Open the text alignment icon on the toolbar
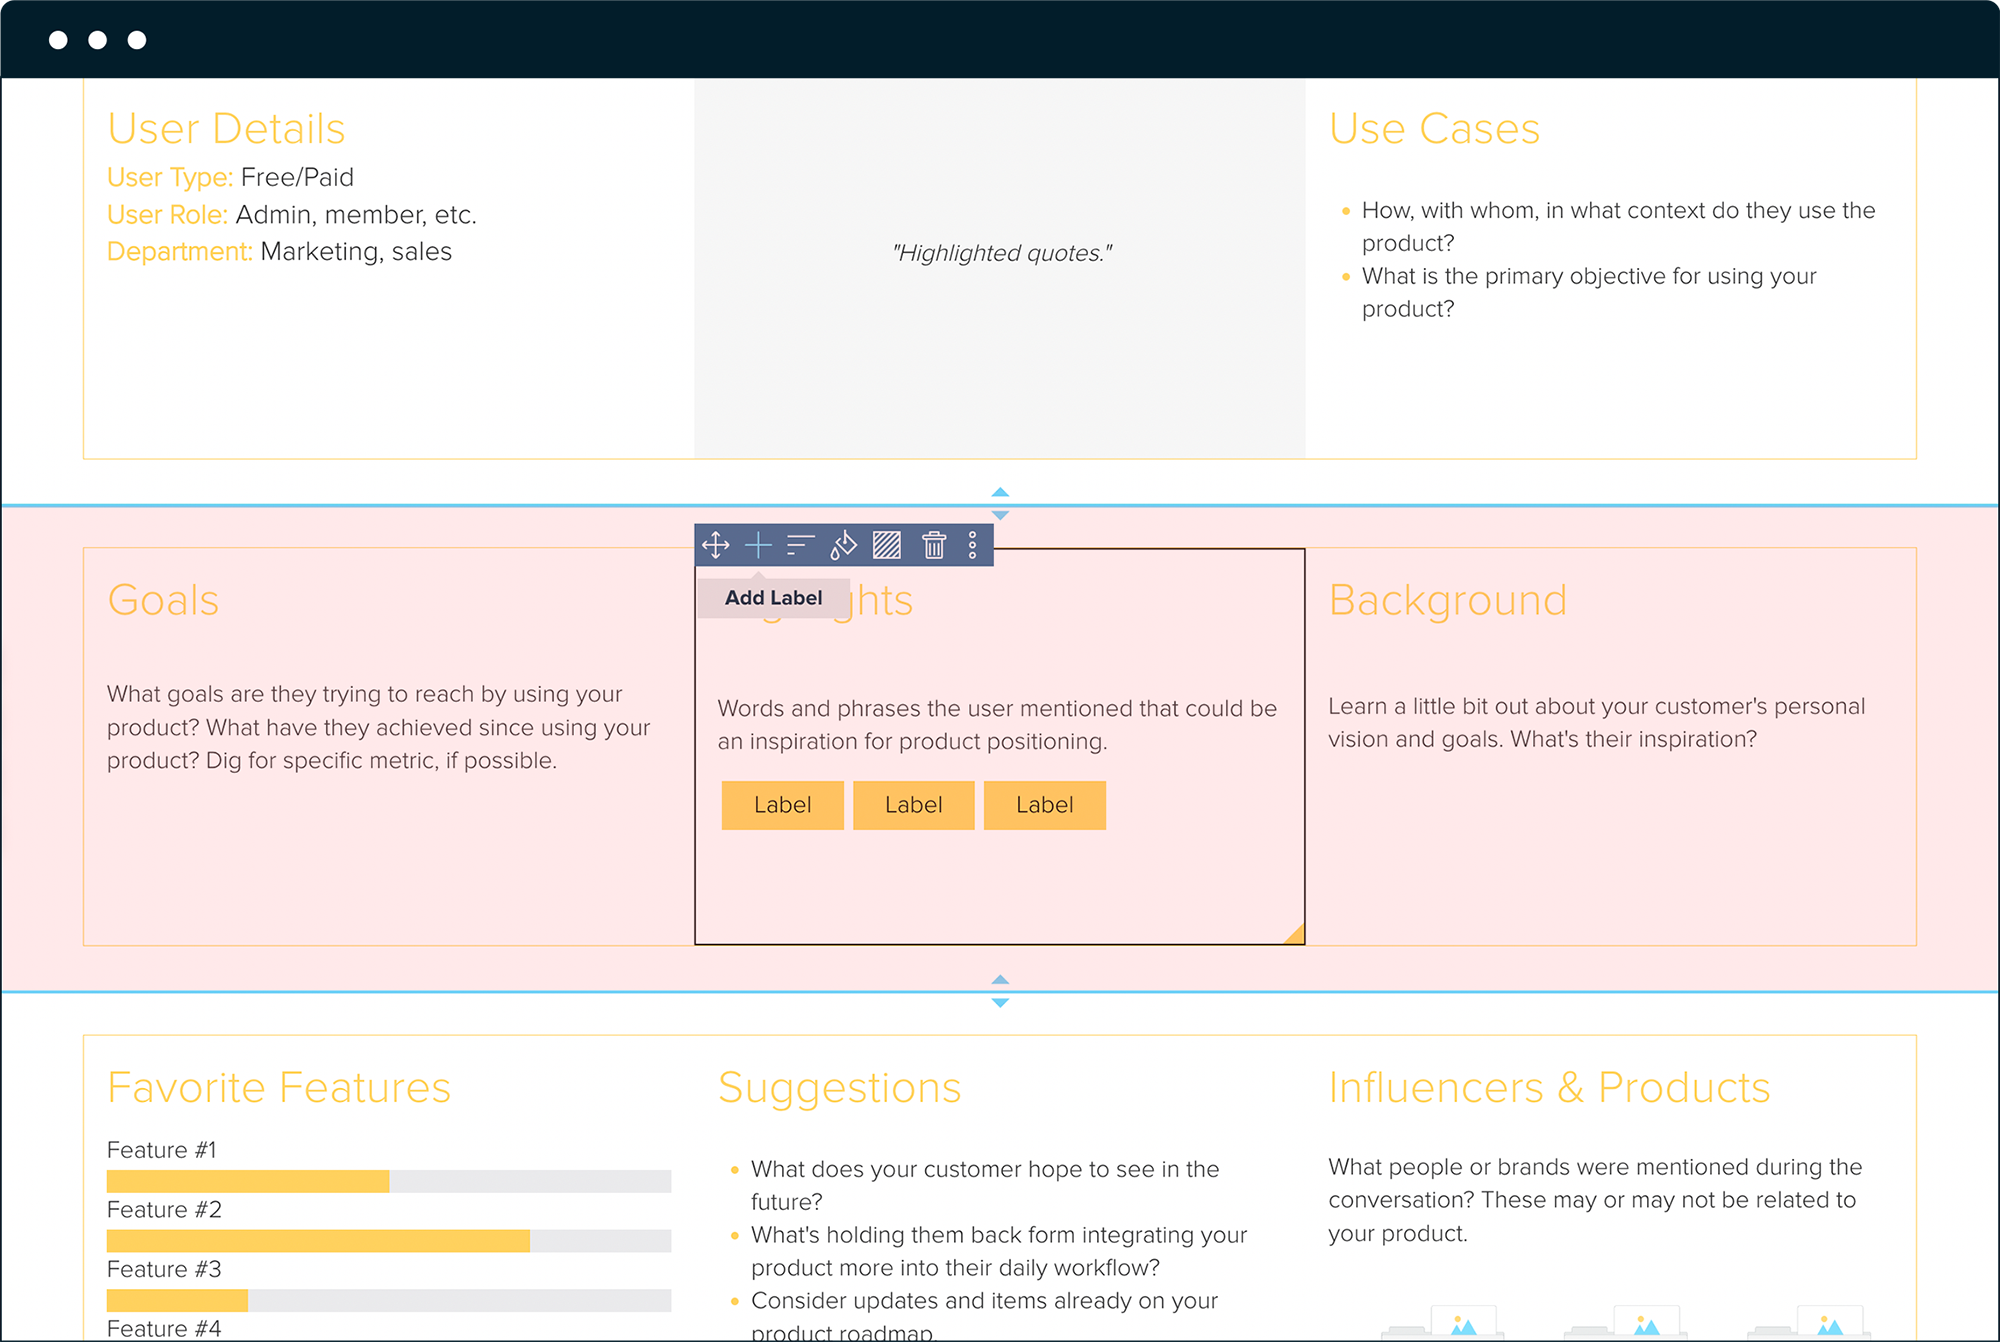This screenshot has height=1342, width=2000. (801, 546)
